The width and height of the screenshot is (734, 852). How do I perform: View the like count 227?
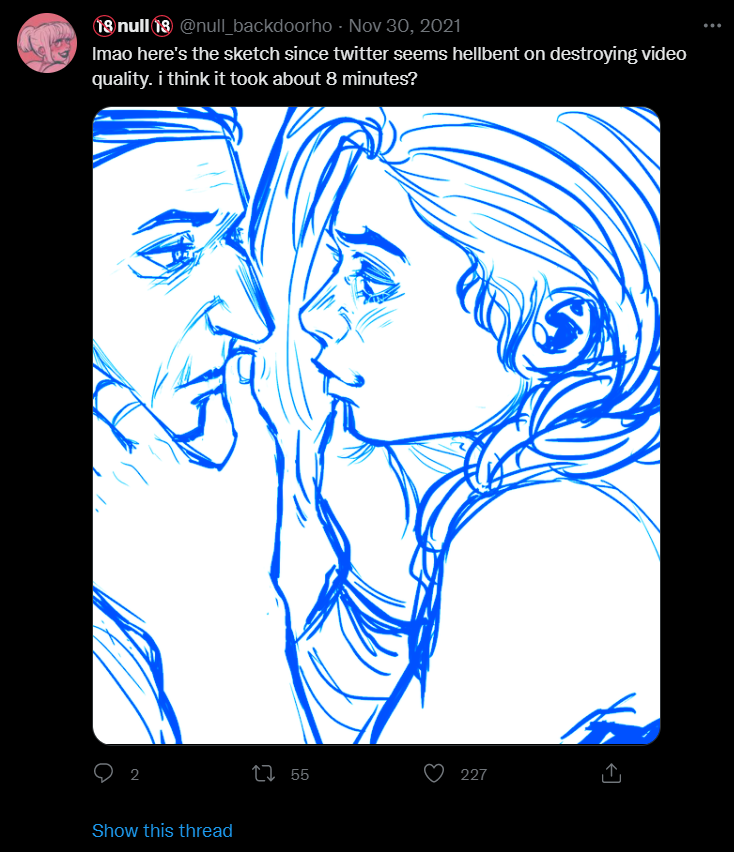(x=474, y=774)
